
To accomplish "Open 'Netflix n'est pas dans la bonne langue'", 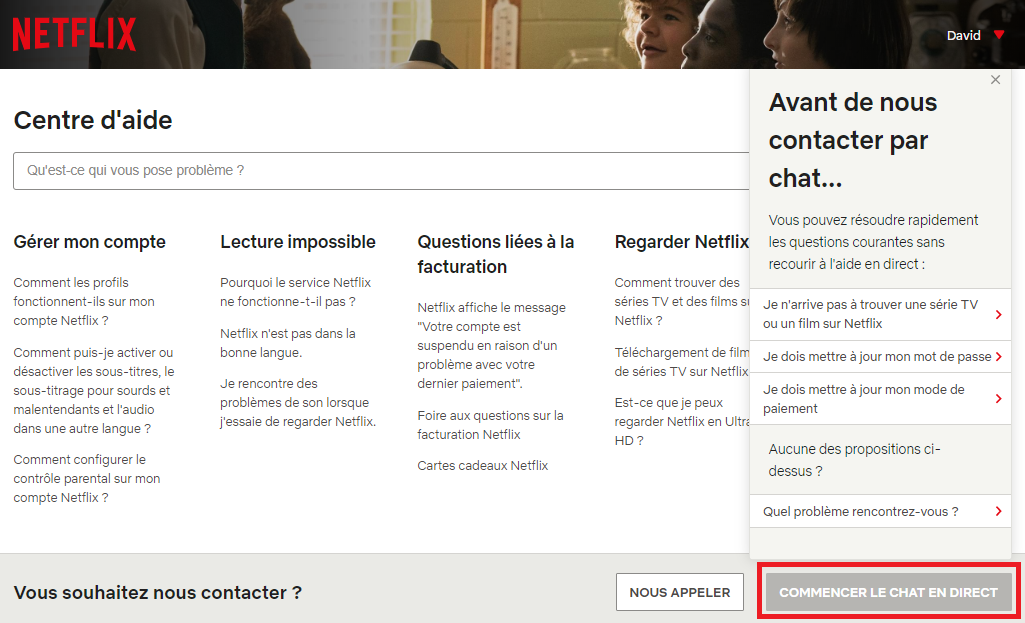I will pos(288,343).
